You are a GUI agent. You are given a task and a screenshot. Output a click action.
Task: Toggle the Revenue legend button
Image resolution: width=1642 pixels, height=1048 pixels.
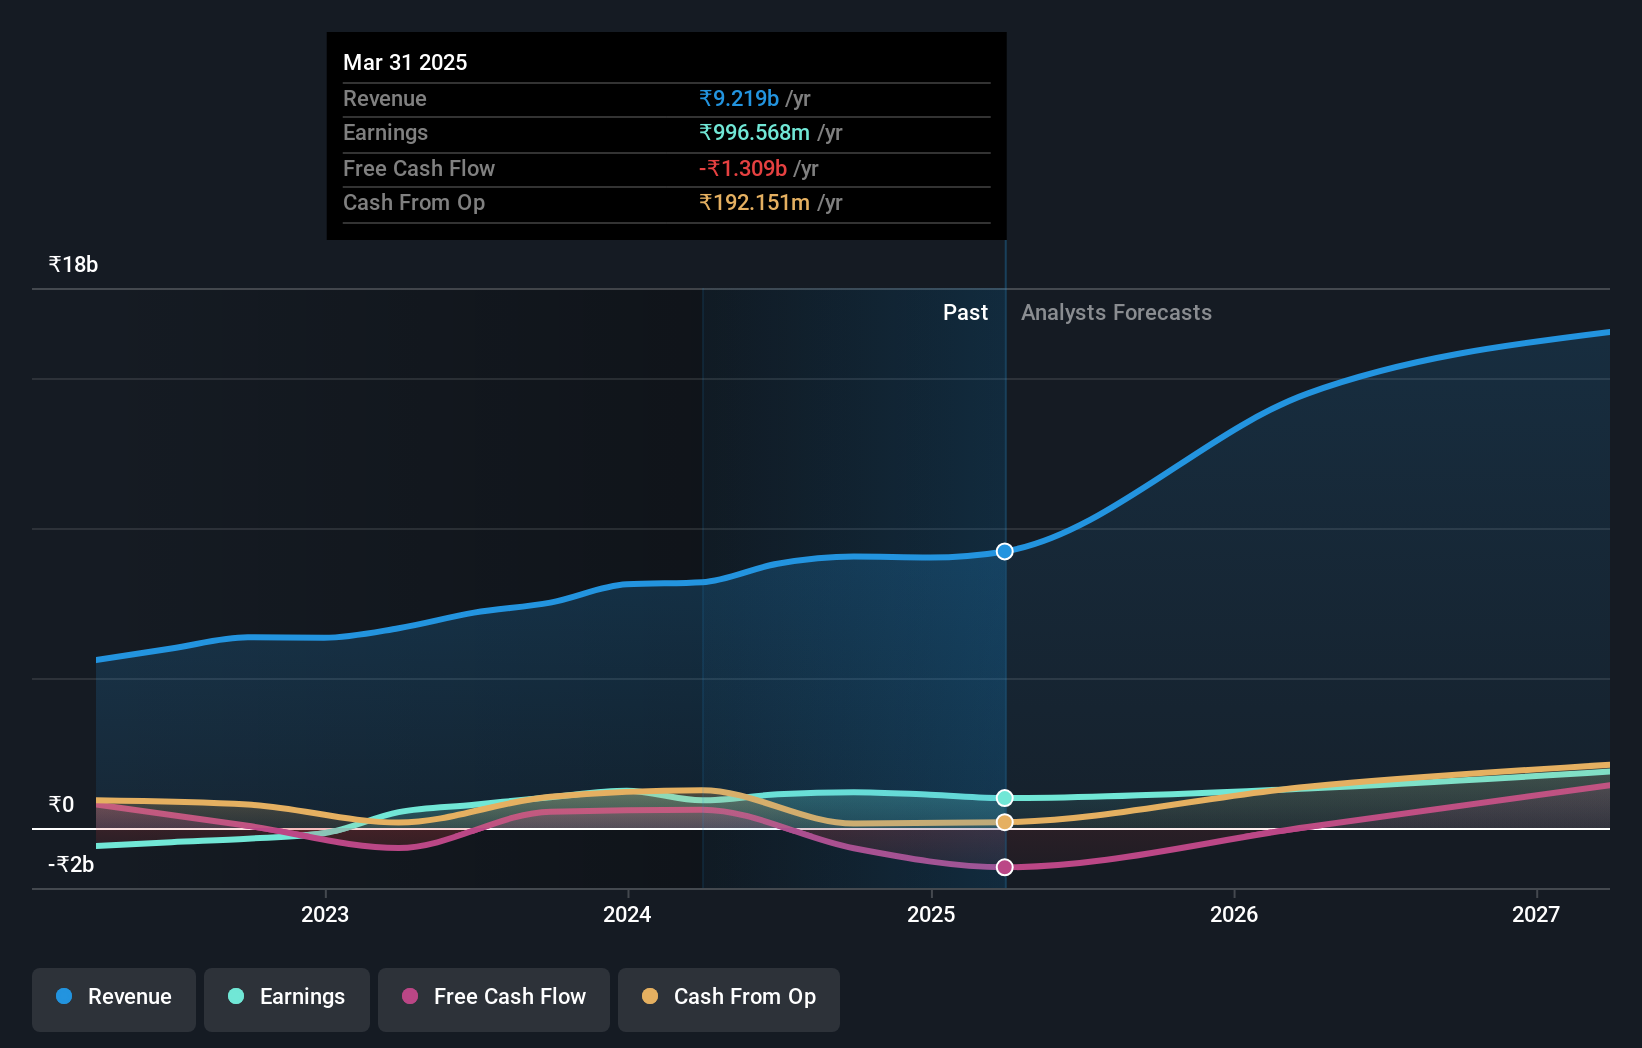(x=114, y=999)
